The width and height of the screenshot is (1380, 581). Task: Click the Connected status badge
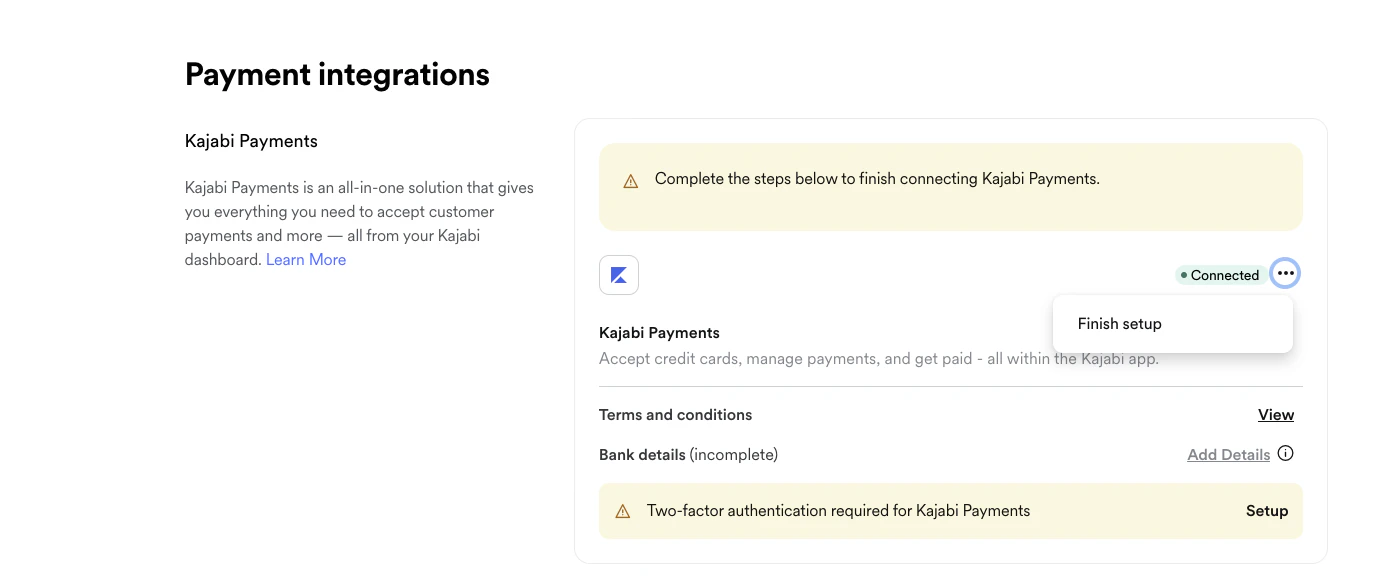tap(1219, 275)
